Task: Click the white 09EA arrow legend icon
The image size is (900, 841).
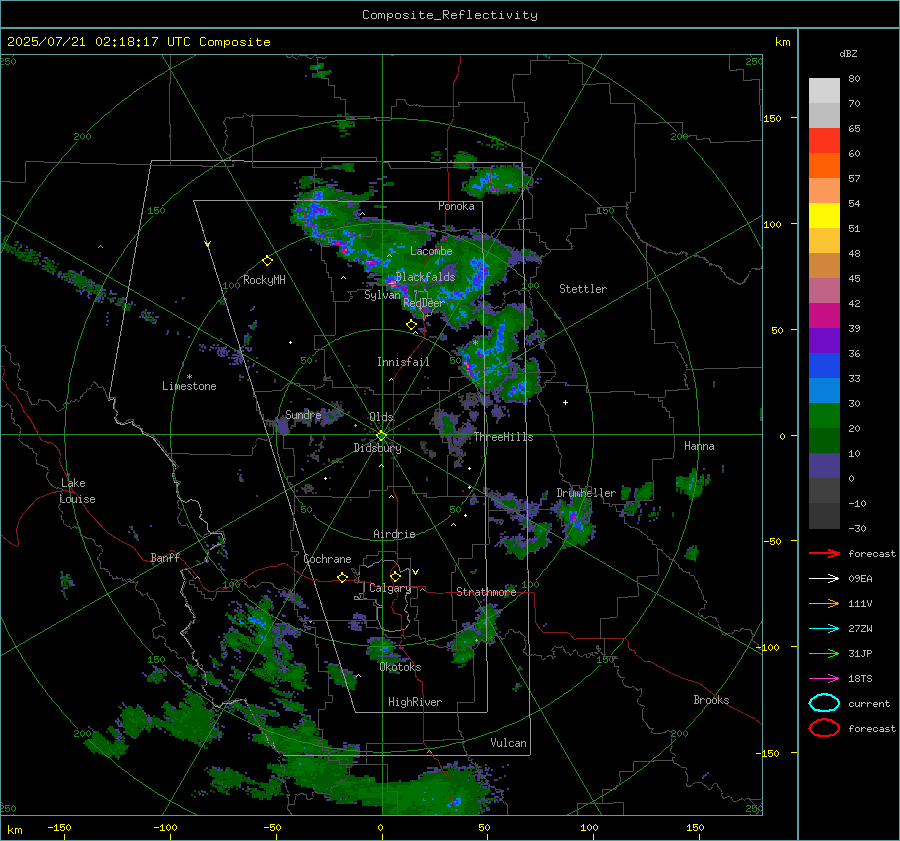Action: (x=824, y=579)
